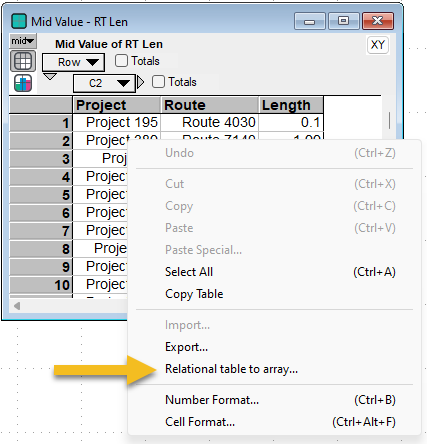Open the Row index dropdown

pyautogui.click(x=73, y=62)
